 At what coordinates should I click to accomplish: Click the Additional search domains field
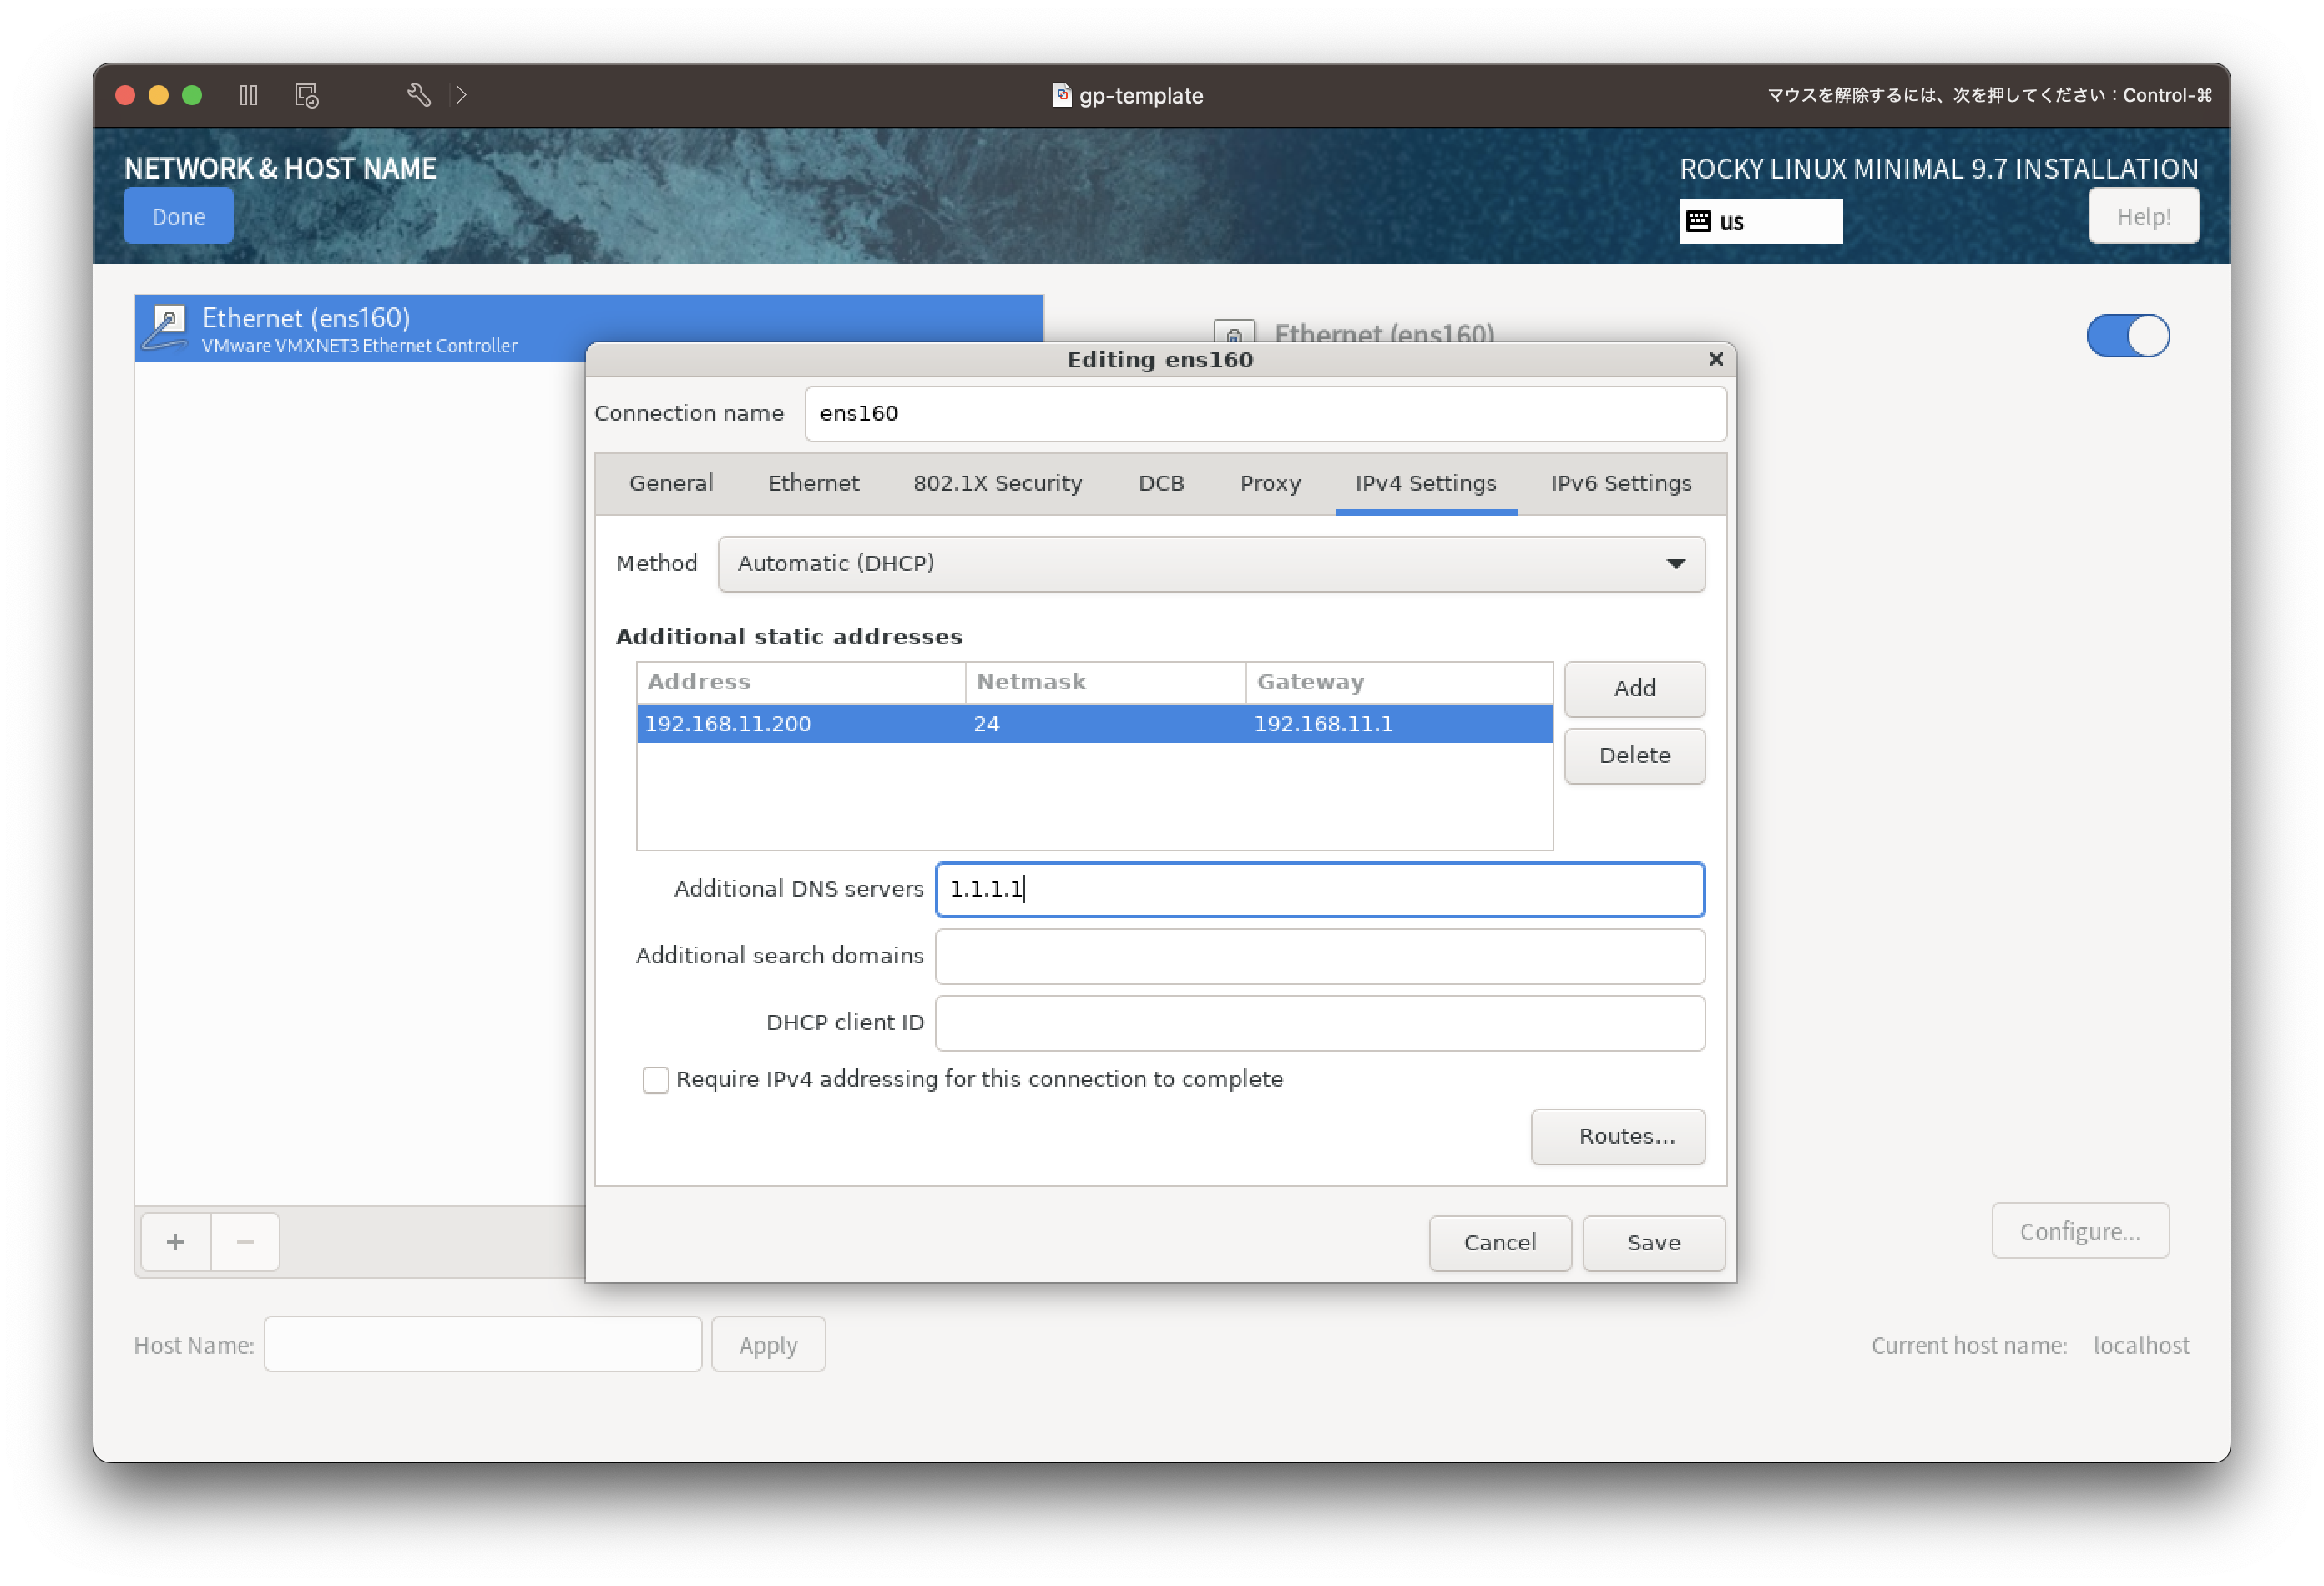click(1319, 956)
